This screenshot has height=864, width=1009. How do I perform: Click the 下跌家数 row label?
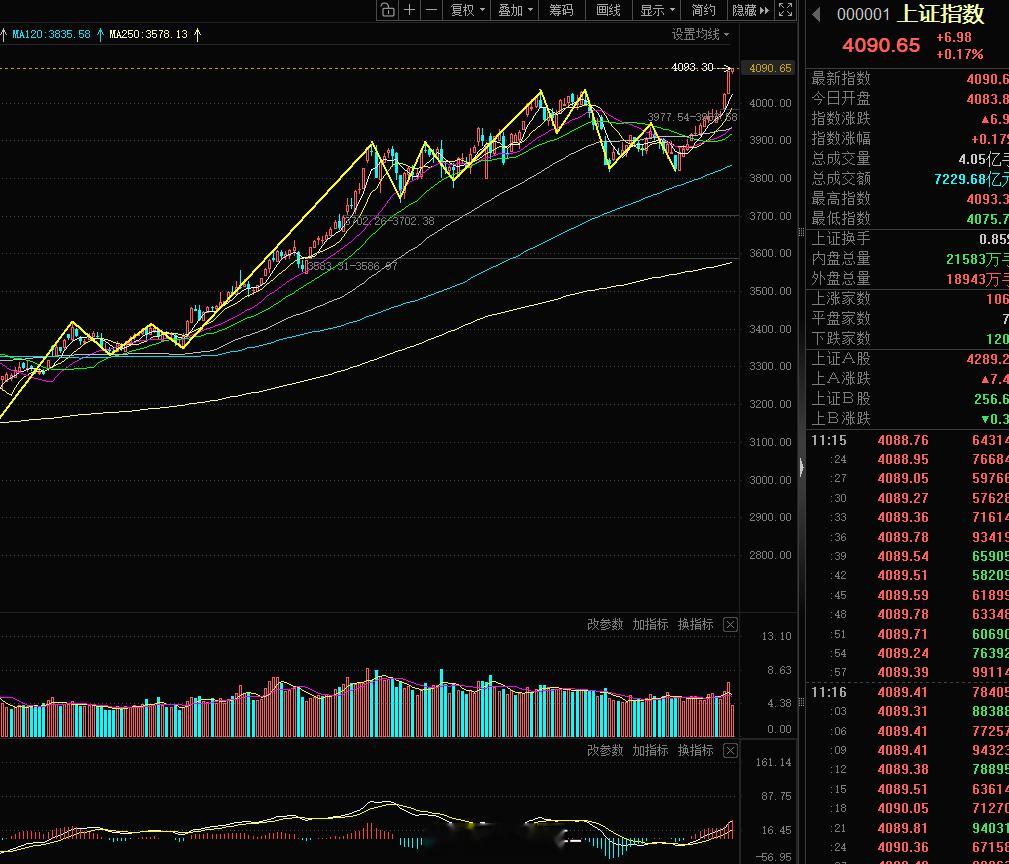click(x=840, y=338)
